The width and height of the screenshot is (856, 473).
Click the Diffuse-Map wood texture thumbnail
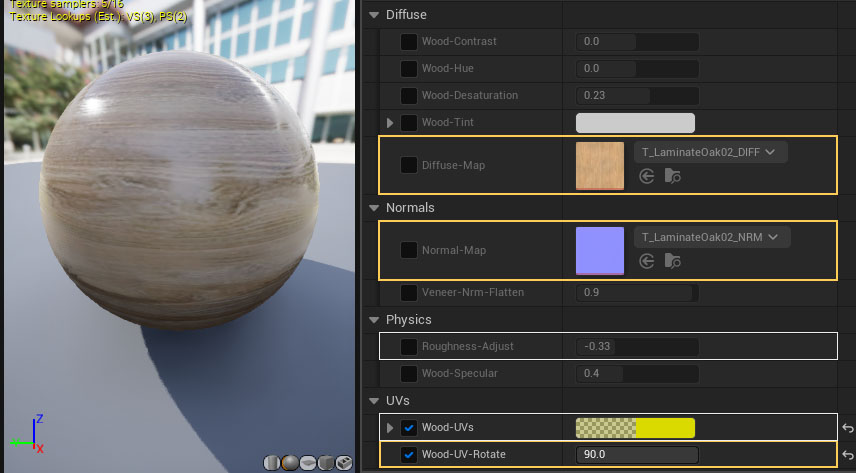click(x=600, y=166)
